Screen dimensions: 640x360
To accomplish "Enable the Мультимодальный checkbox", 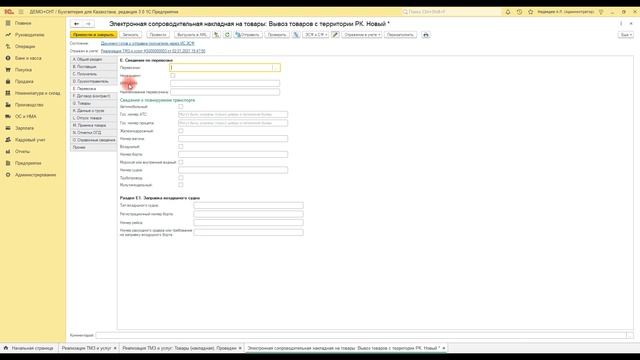I will 181,185.
